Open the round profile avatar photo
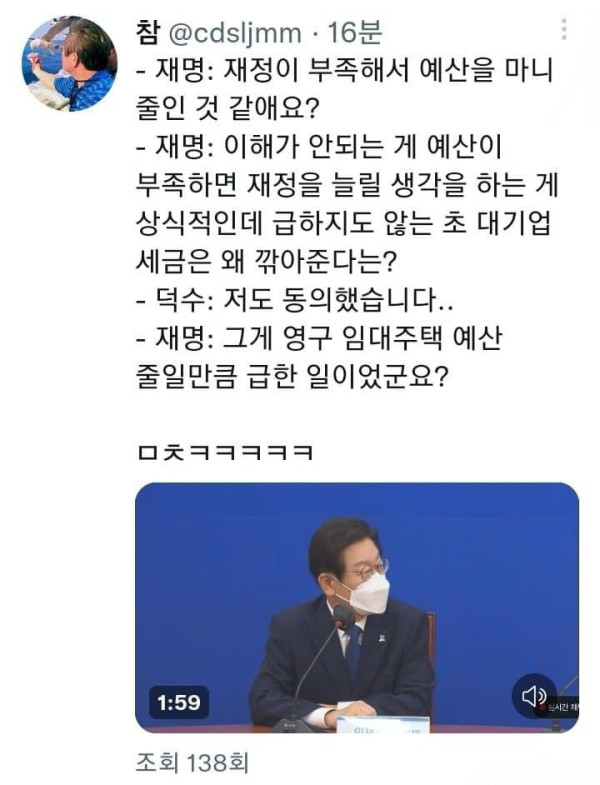This screenshot has height=785, width=600. click(x=69, y=64)
